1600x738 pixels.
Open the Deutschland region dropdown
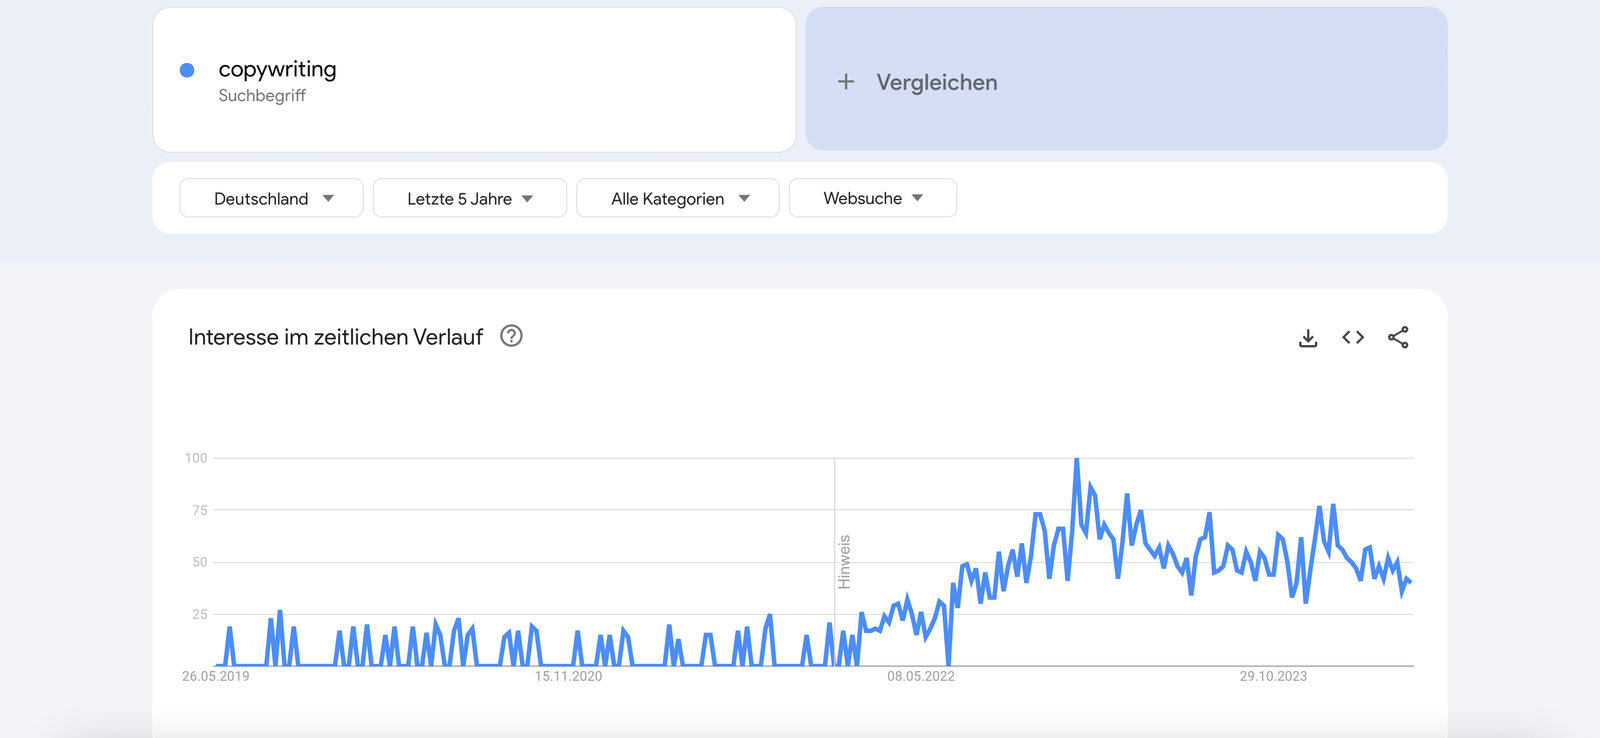click(271, 198)
